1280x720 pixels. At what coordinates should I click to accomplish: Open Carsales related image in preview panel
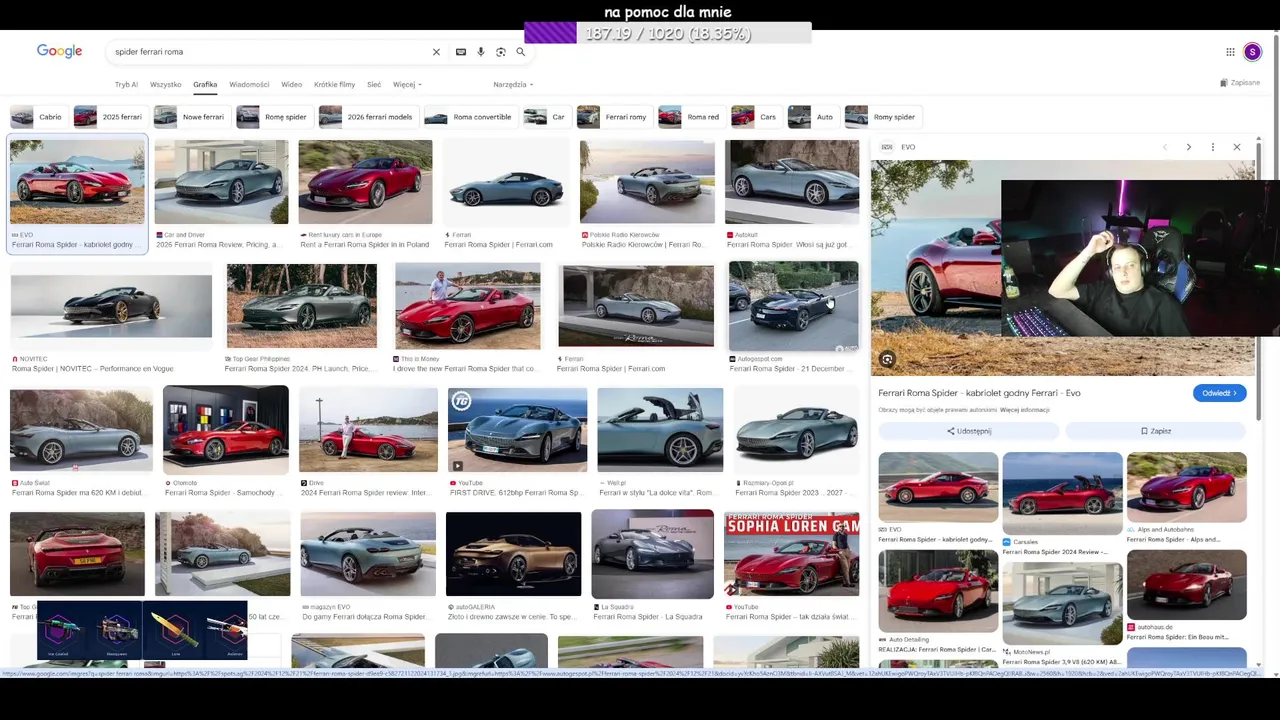click(1062, 493)
